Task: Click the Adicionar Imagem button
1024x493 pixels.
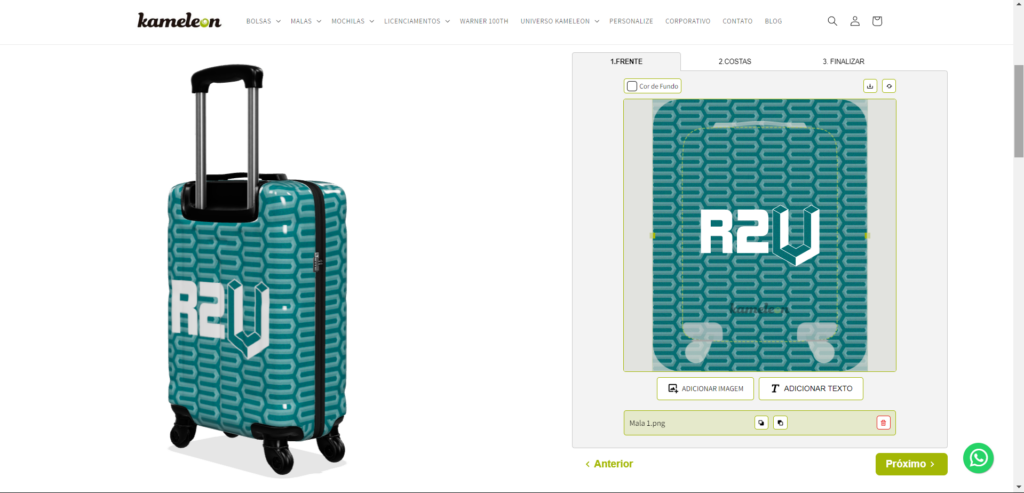Action: tap(705, 389)
